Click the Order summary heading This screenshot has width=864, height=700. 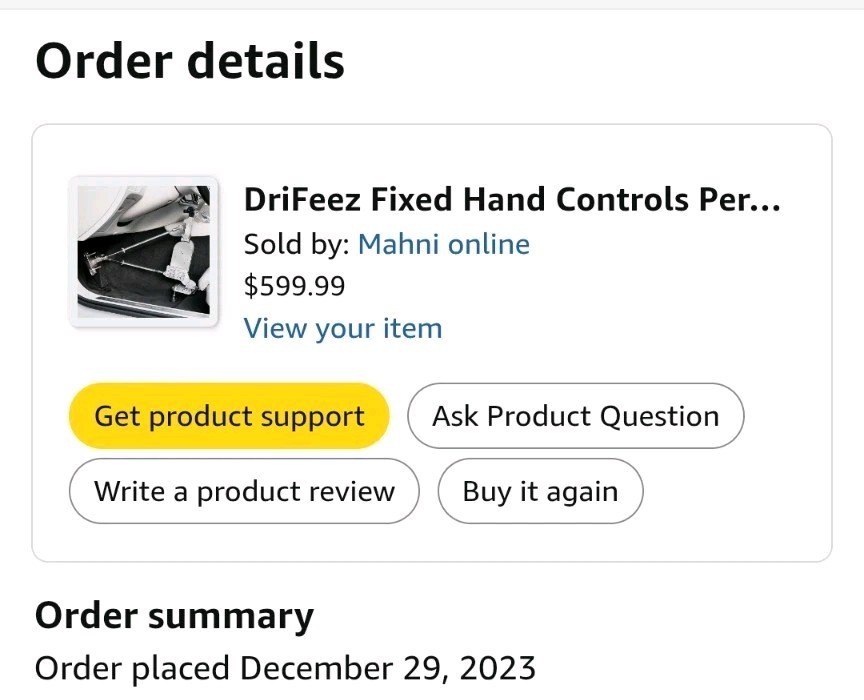(174, 616)
